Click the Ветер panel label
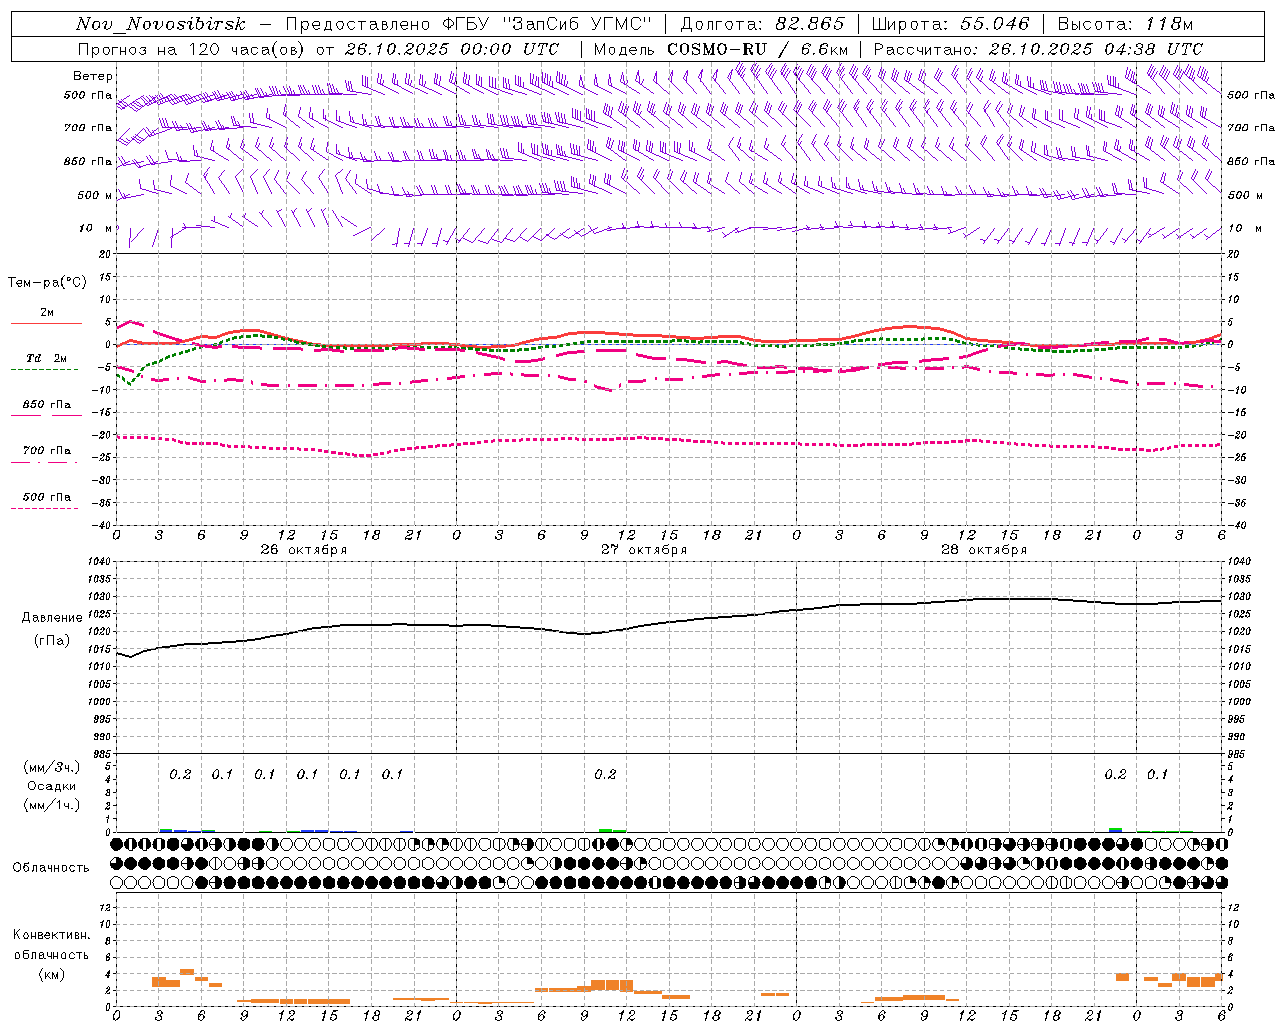Viewport: 1280px width, 1024px height. (93, 76)
